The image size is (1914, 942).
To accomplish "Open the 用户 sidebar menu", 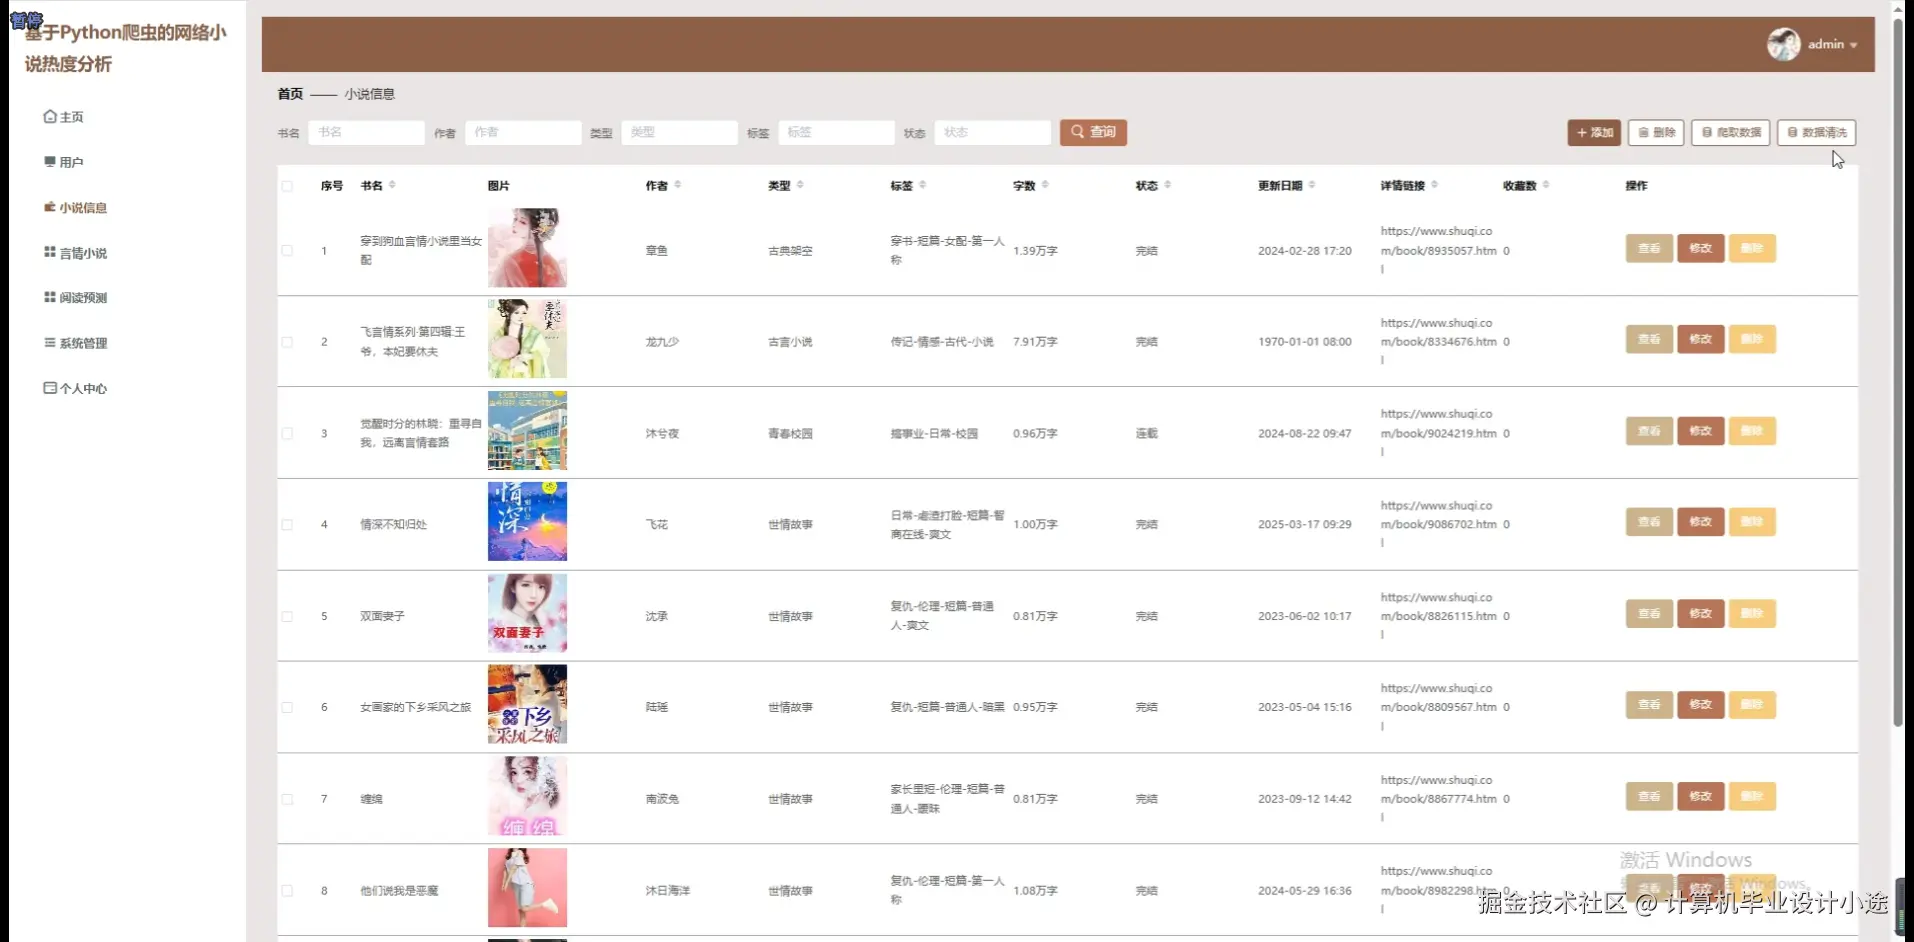I will 64,162.
